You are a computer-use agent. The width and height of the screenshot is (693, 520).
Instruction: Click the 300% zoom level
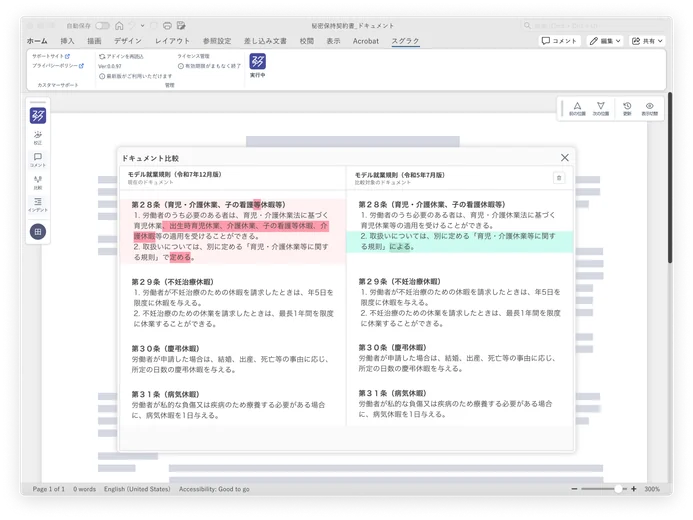pos(652,489)
